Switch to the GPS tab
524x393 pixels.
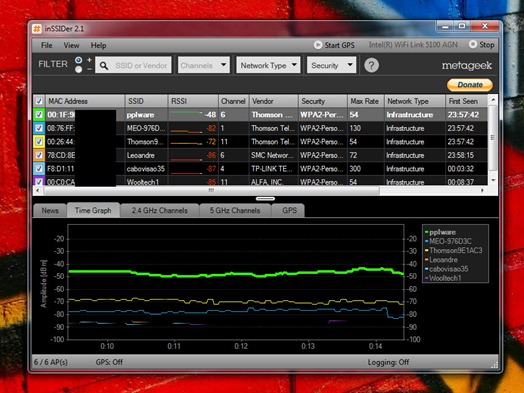click(289, 211)
